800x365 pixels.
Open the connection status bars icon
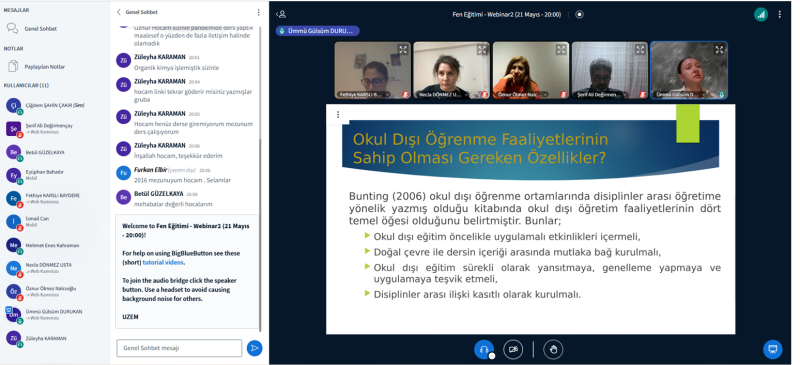tap(761, 14)
